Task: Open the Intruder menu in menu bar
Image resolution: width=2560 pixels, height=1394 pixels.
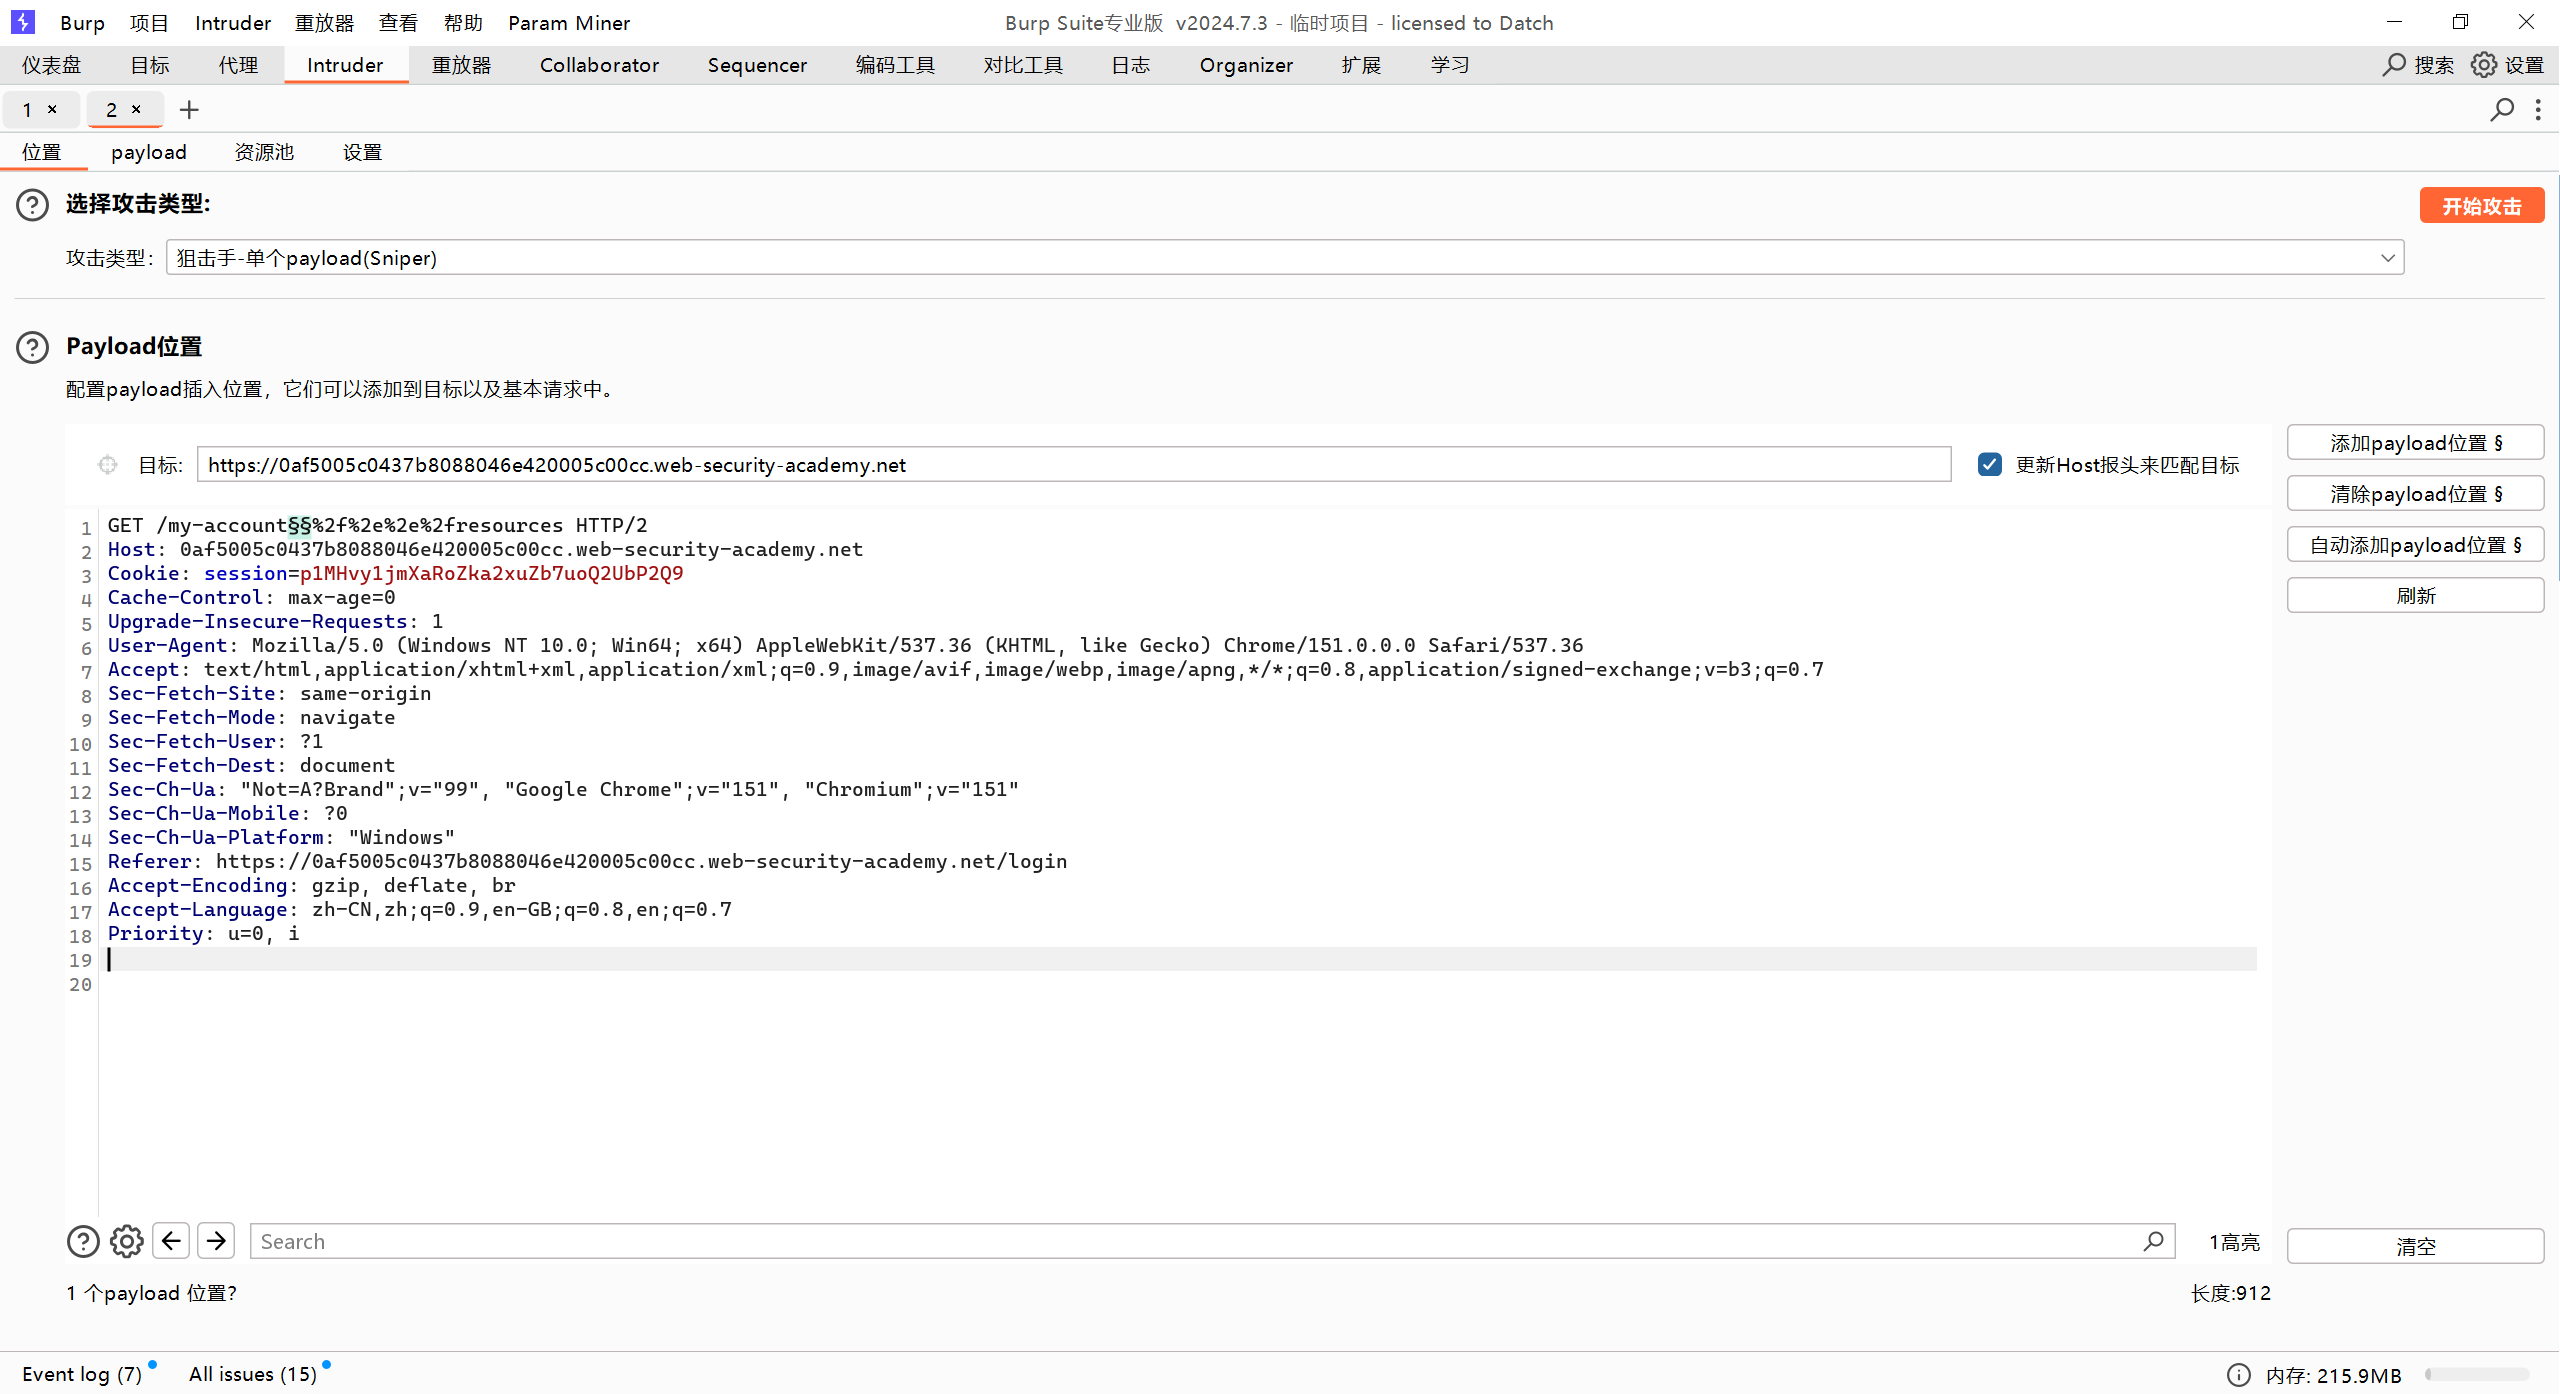Action: coord(233,22)
